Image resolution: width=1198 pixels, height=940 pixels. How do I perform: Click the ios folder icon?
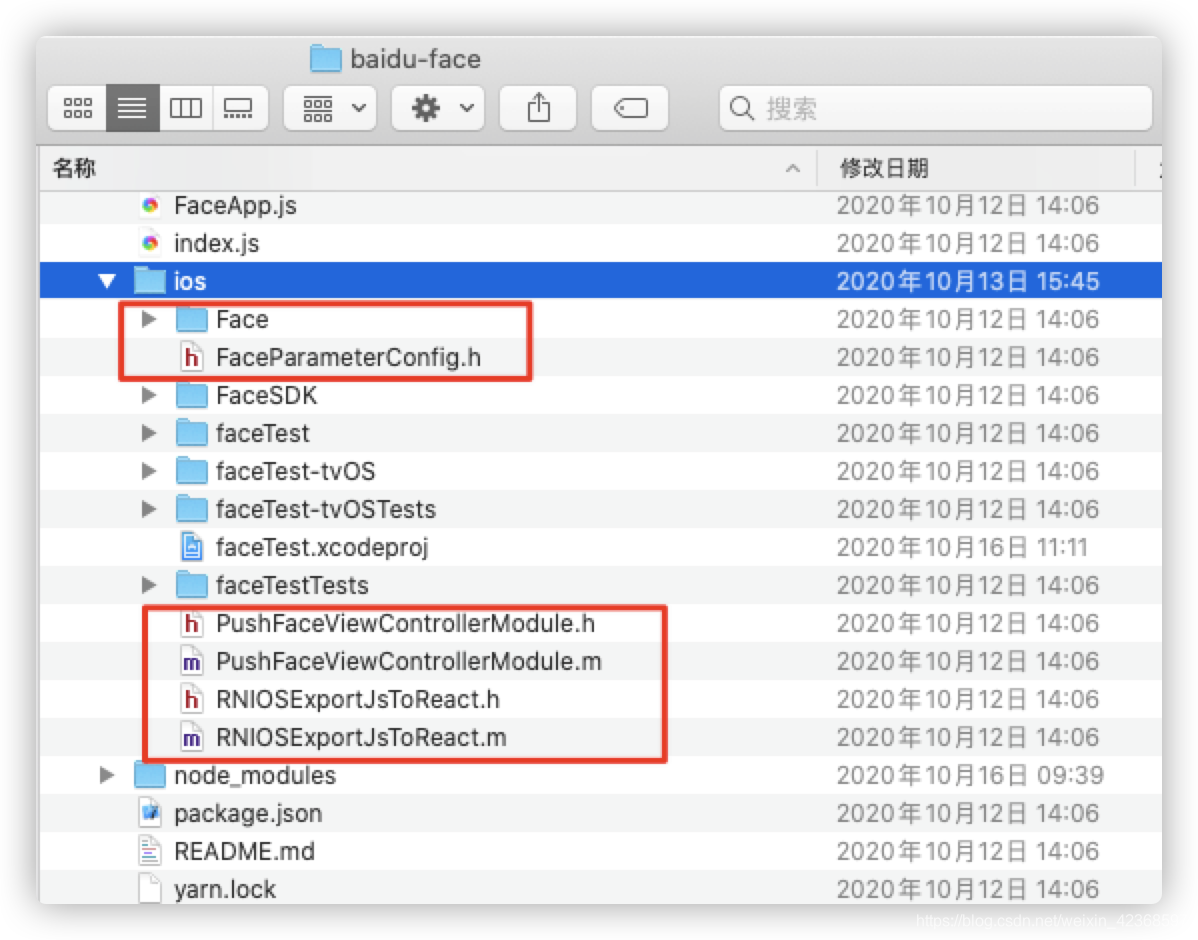pyautogui.click(x=150, y=280)
